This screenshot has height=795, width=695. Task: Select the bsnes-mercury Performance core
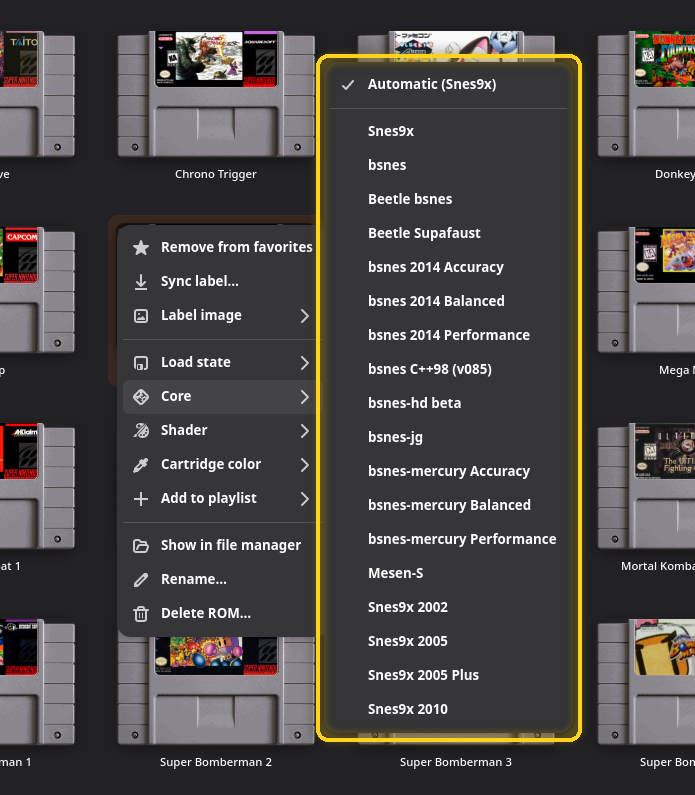pos(448,539)
